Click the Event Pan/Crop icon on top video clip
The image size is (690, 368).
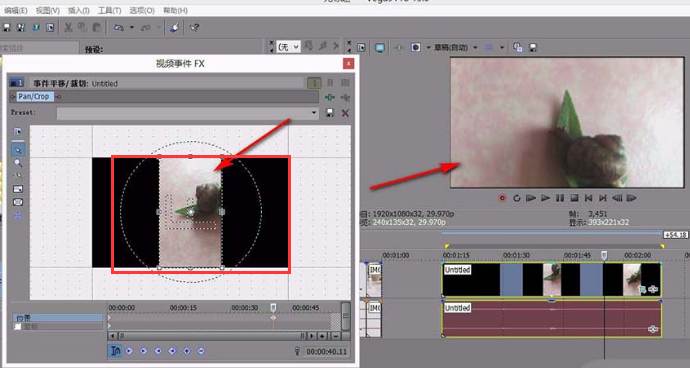point(642,289)
